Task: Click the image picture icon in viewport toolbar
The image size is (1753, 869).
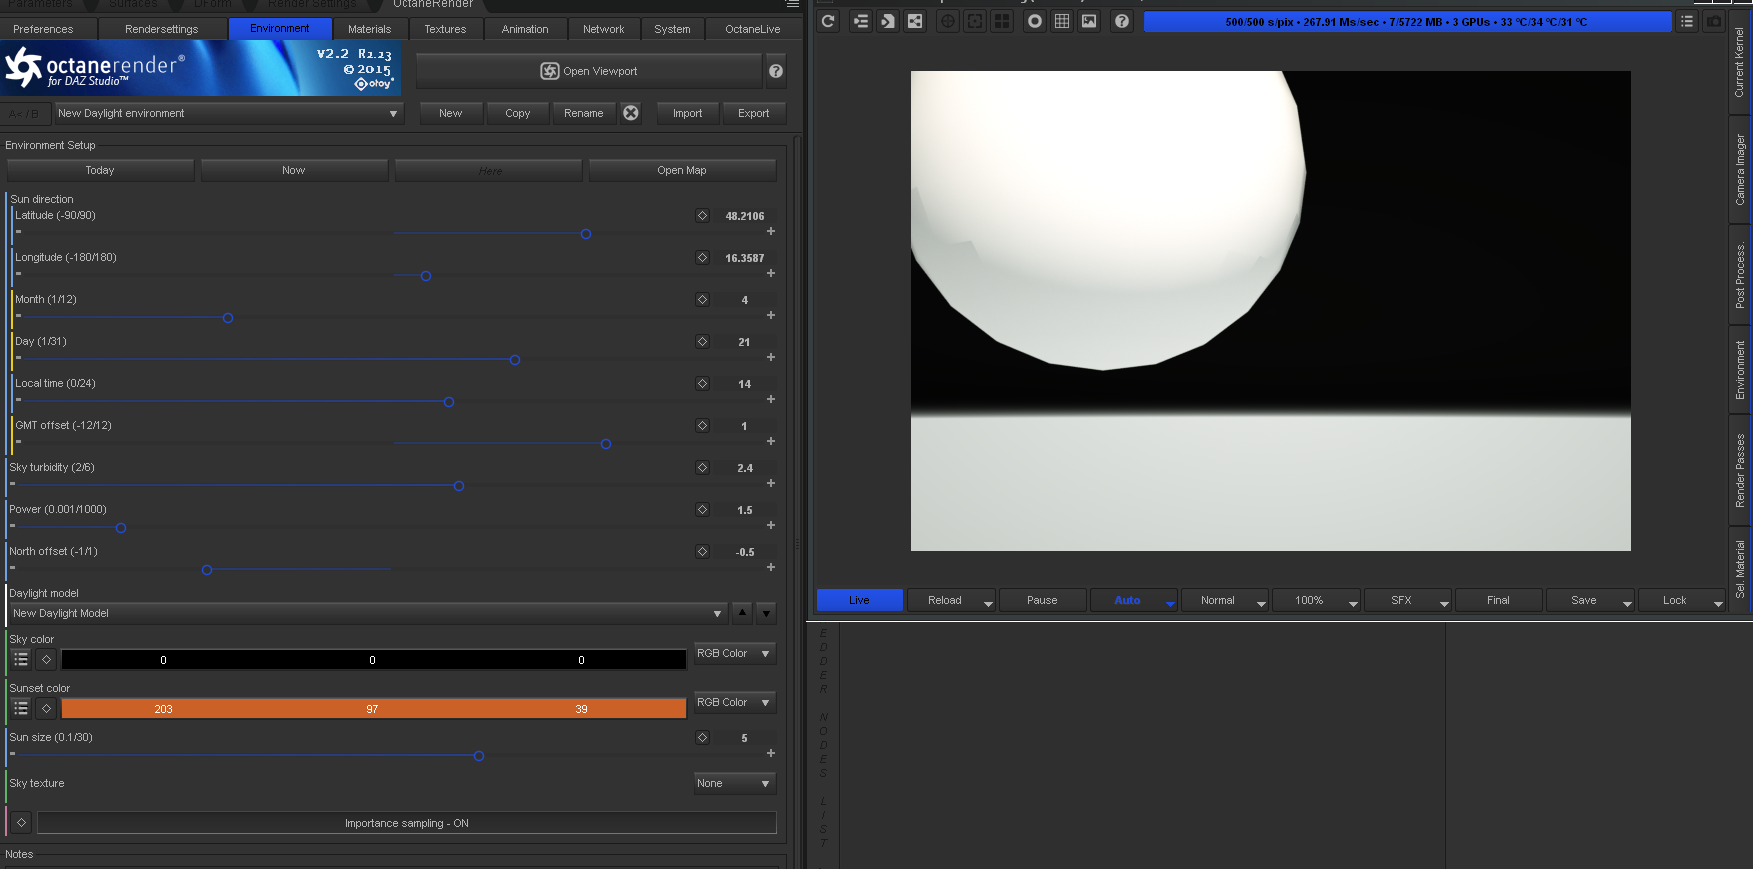Action: pos(1089,21)
